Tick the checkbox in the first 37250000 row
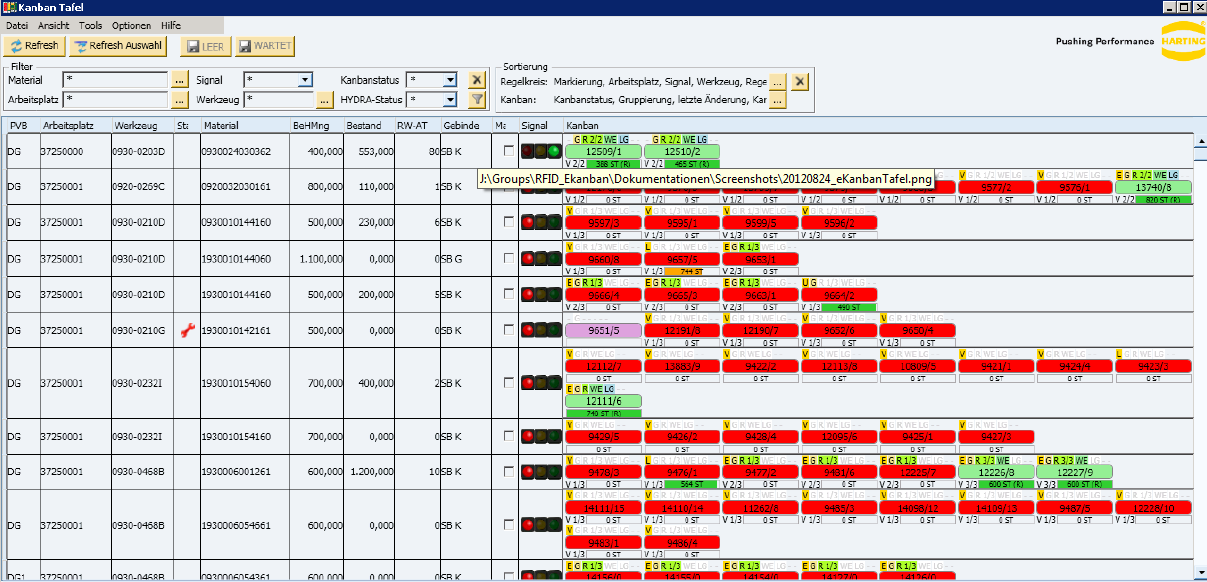The image size is (1207, 582). [x=510, y=151]
